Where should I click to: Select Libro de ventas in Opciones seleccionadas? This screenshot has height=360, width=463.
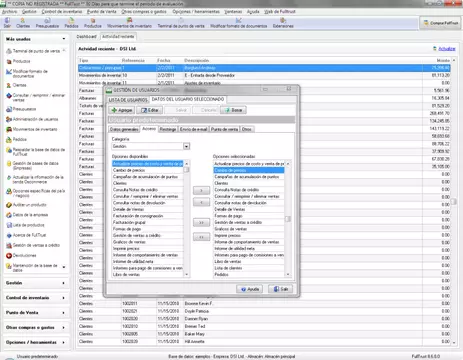pyautogui.click(x=249, y=262)
